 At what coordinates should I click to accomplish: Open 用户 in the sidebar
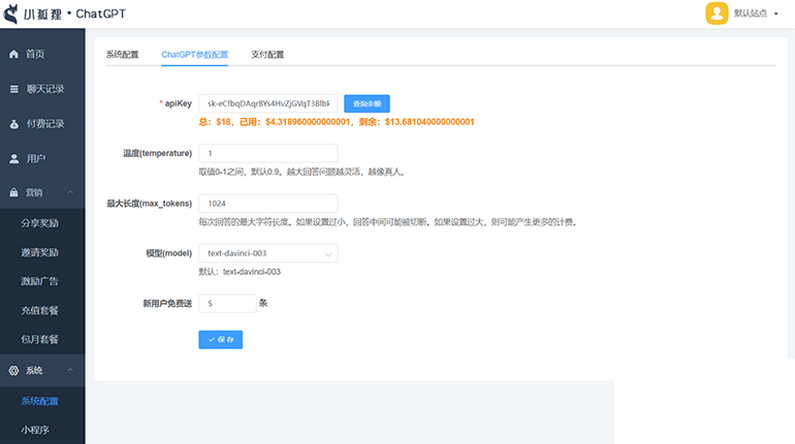tap(35, 159)
